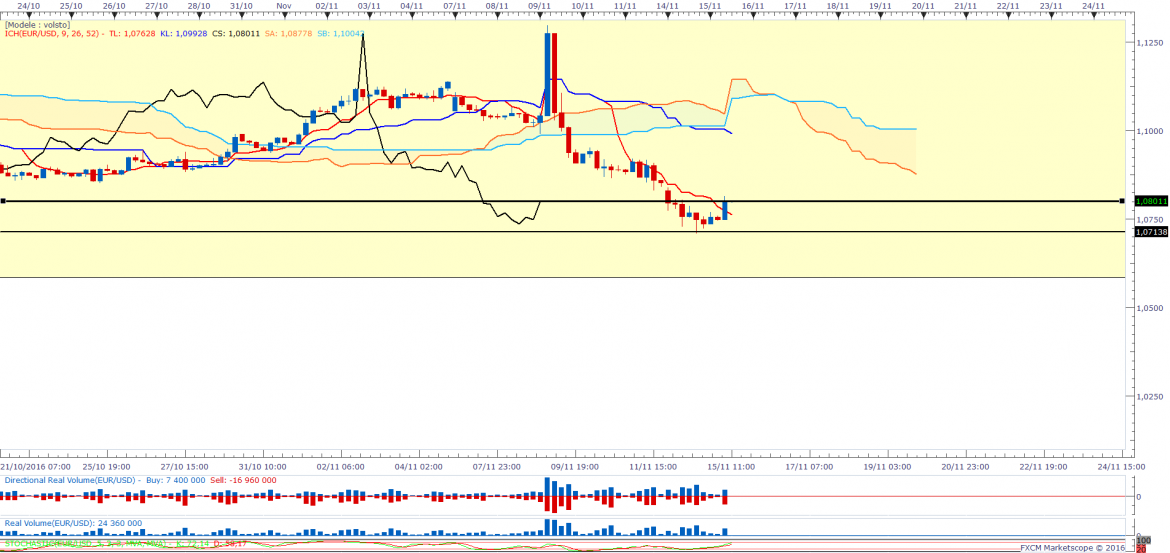This screenshot has width=1170, height=553.
Task: Click the 09/11 date on top axis
Action: tap(540, 6)
